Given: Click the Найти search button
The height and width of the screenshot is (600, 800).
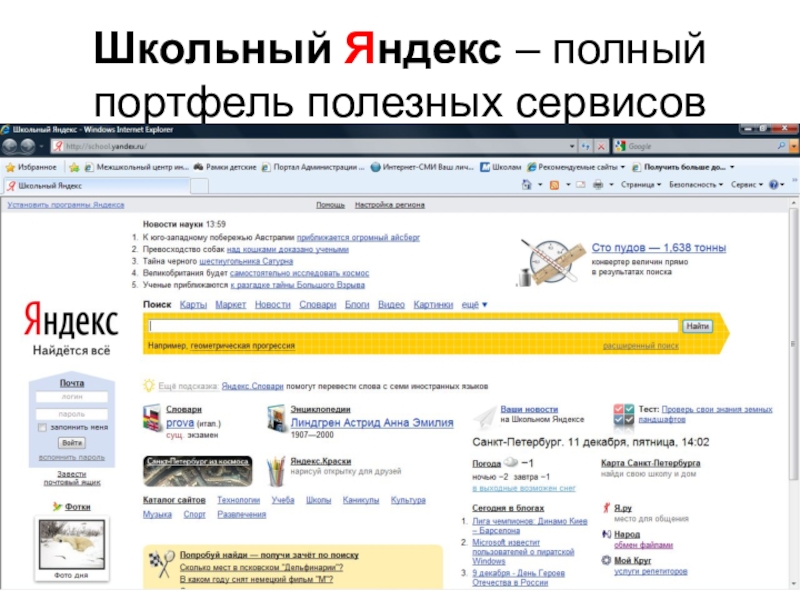Looking at the screenshot, I should (x=697, y=326).
